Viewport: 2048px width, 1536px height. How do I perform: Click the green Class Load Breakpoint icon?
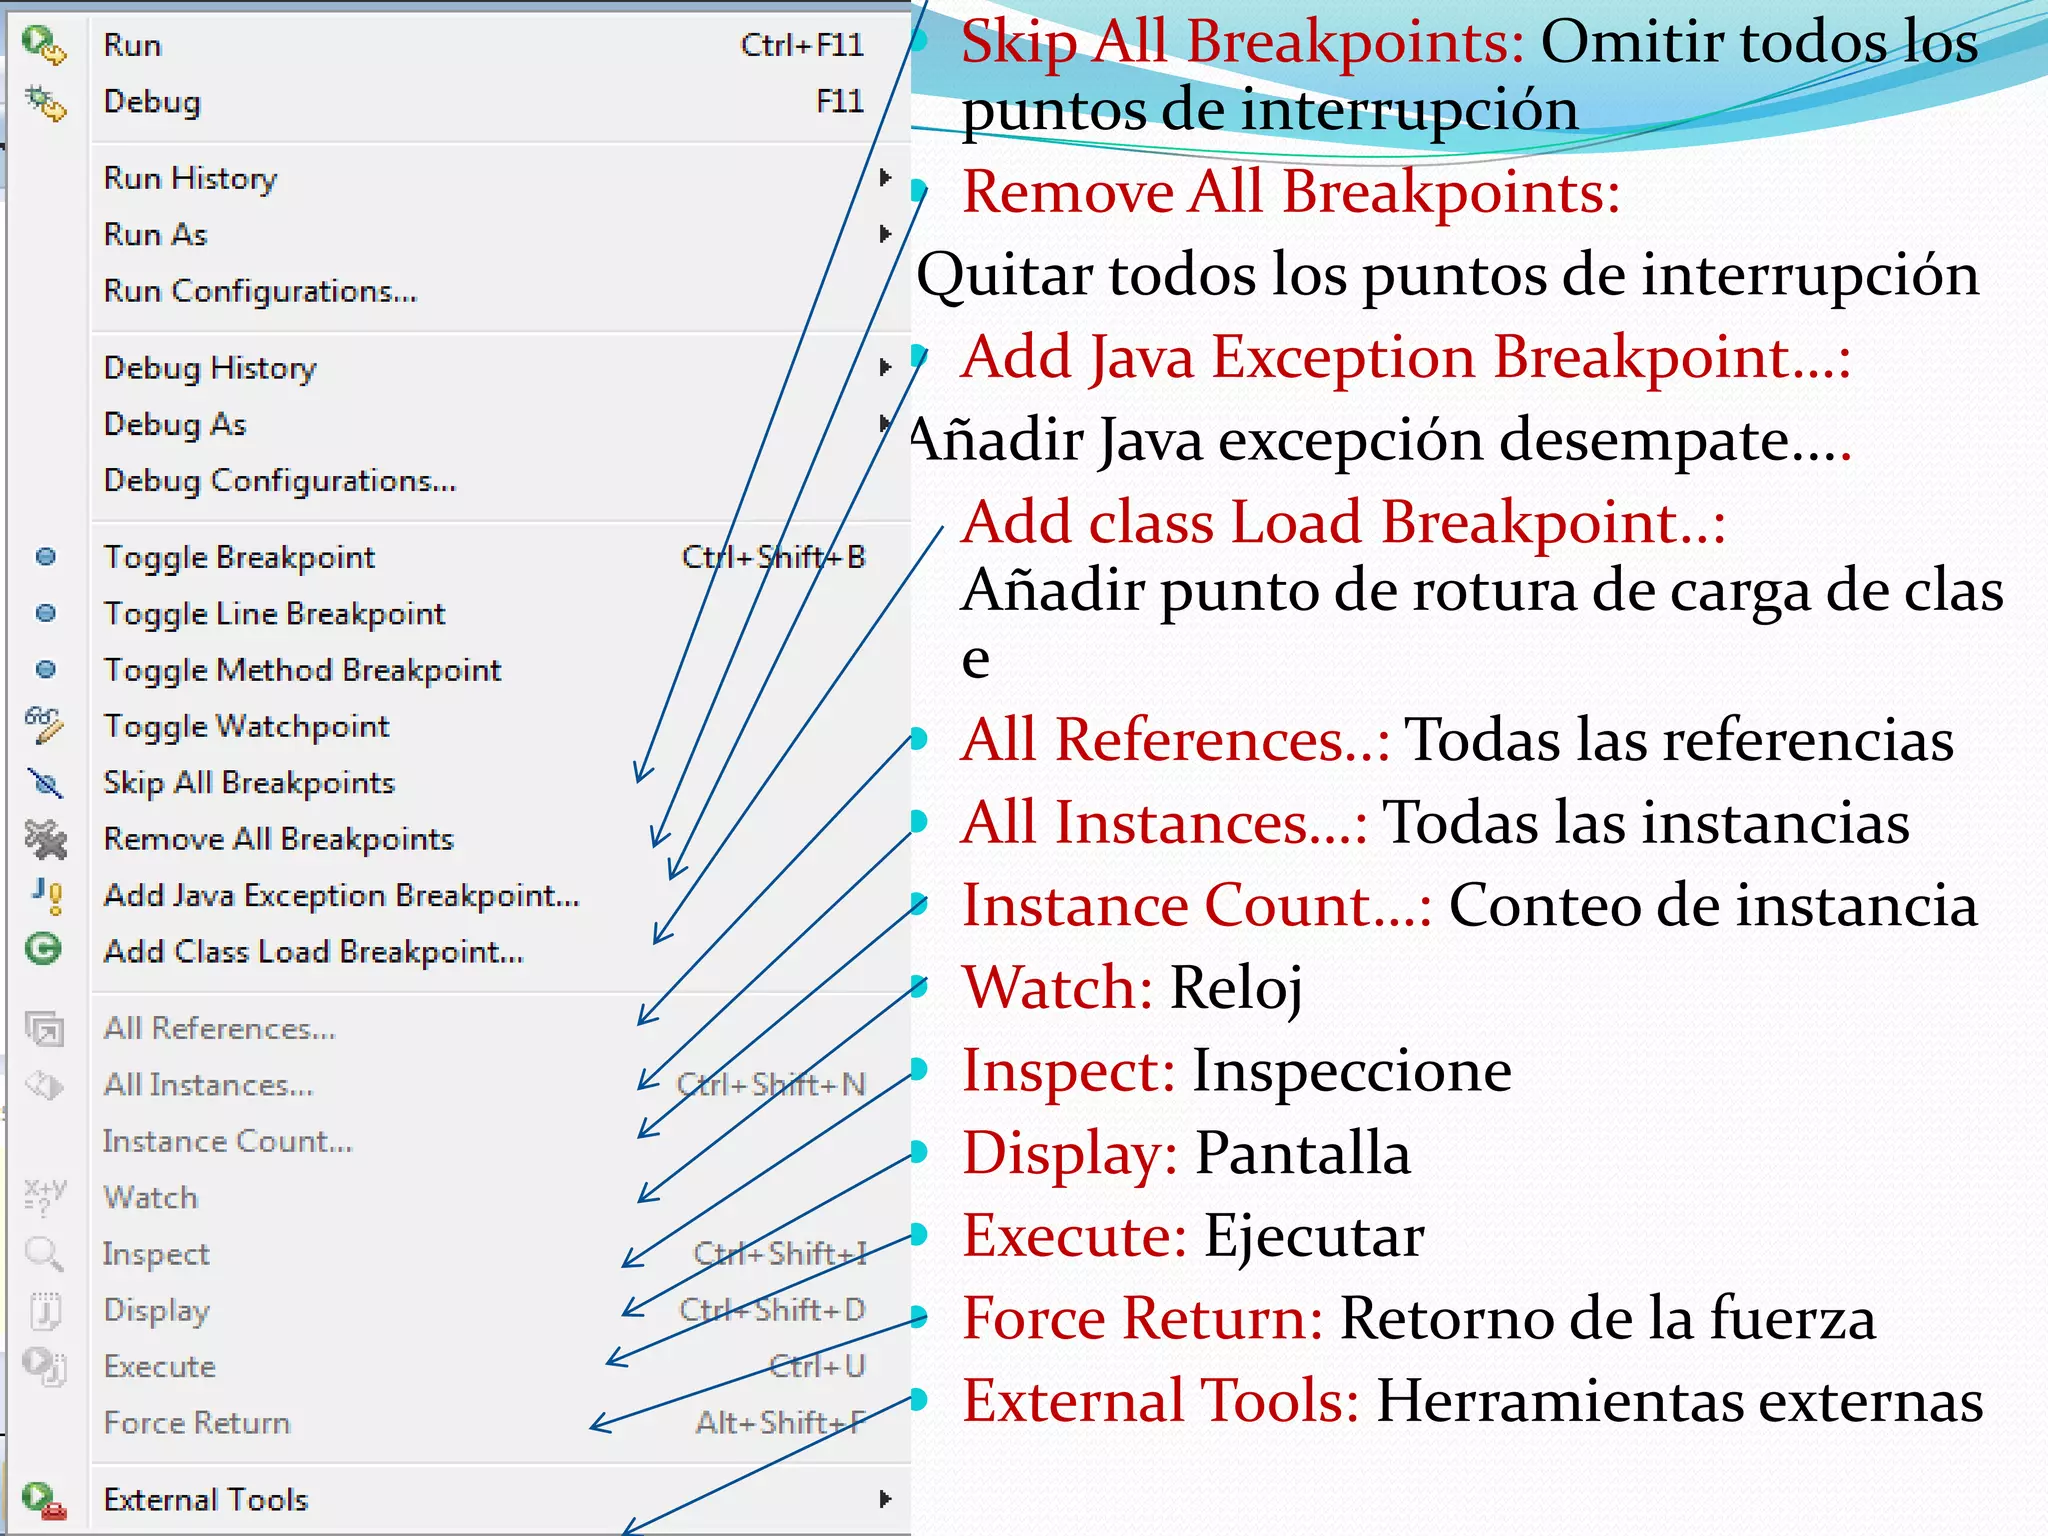click(44, 950)
